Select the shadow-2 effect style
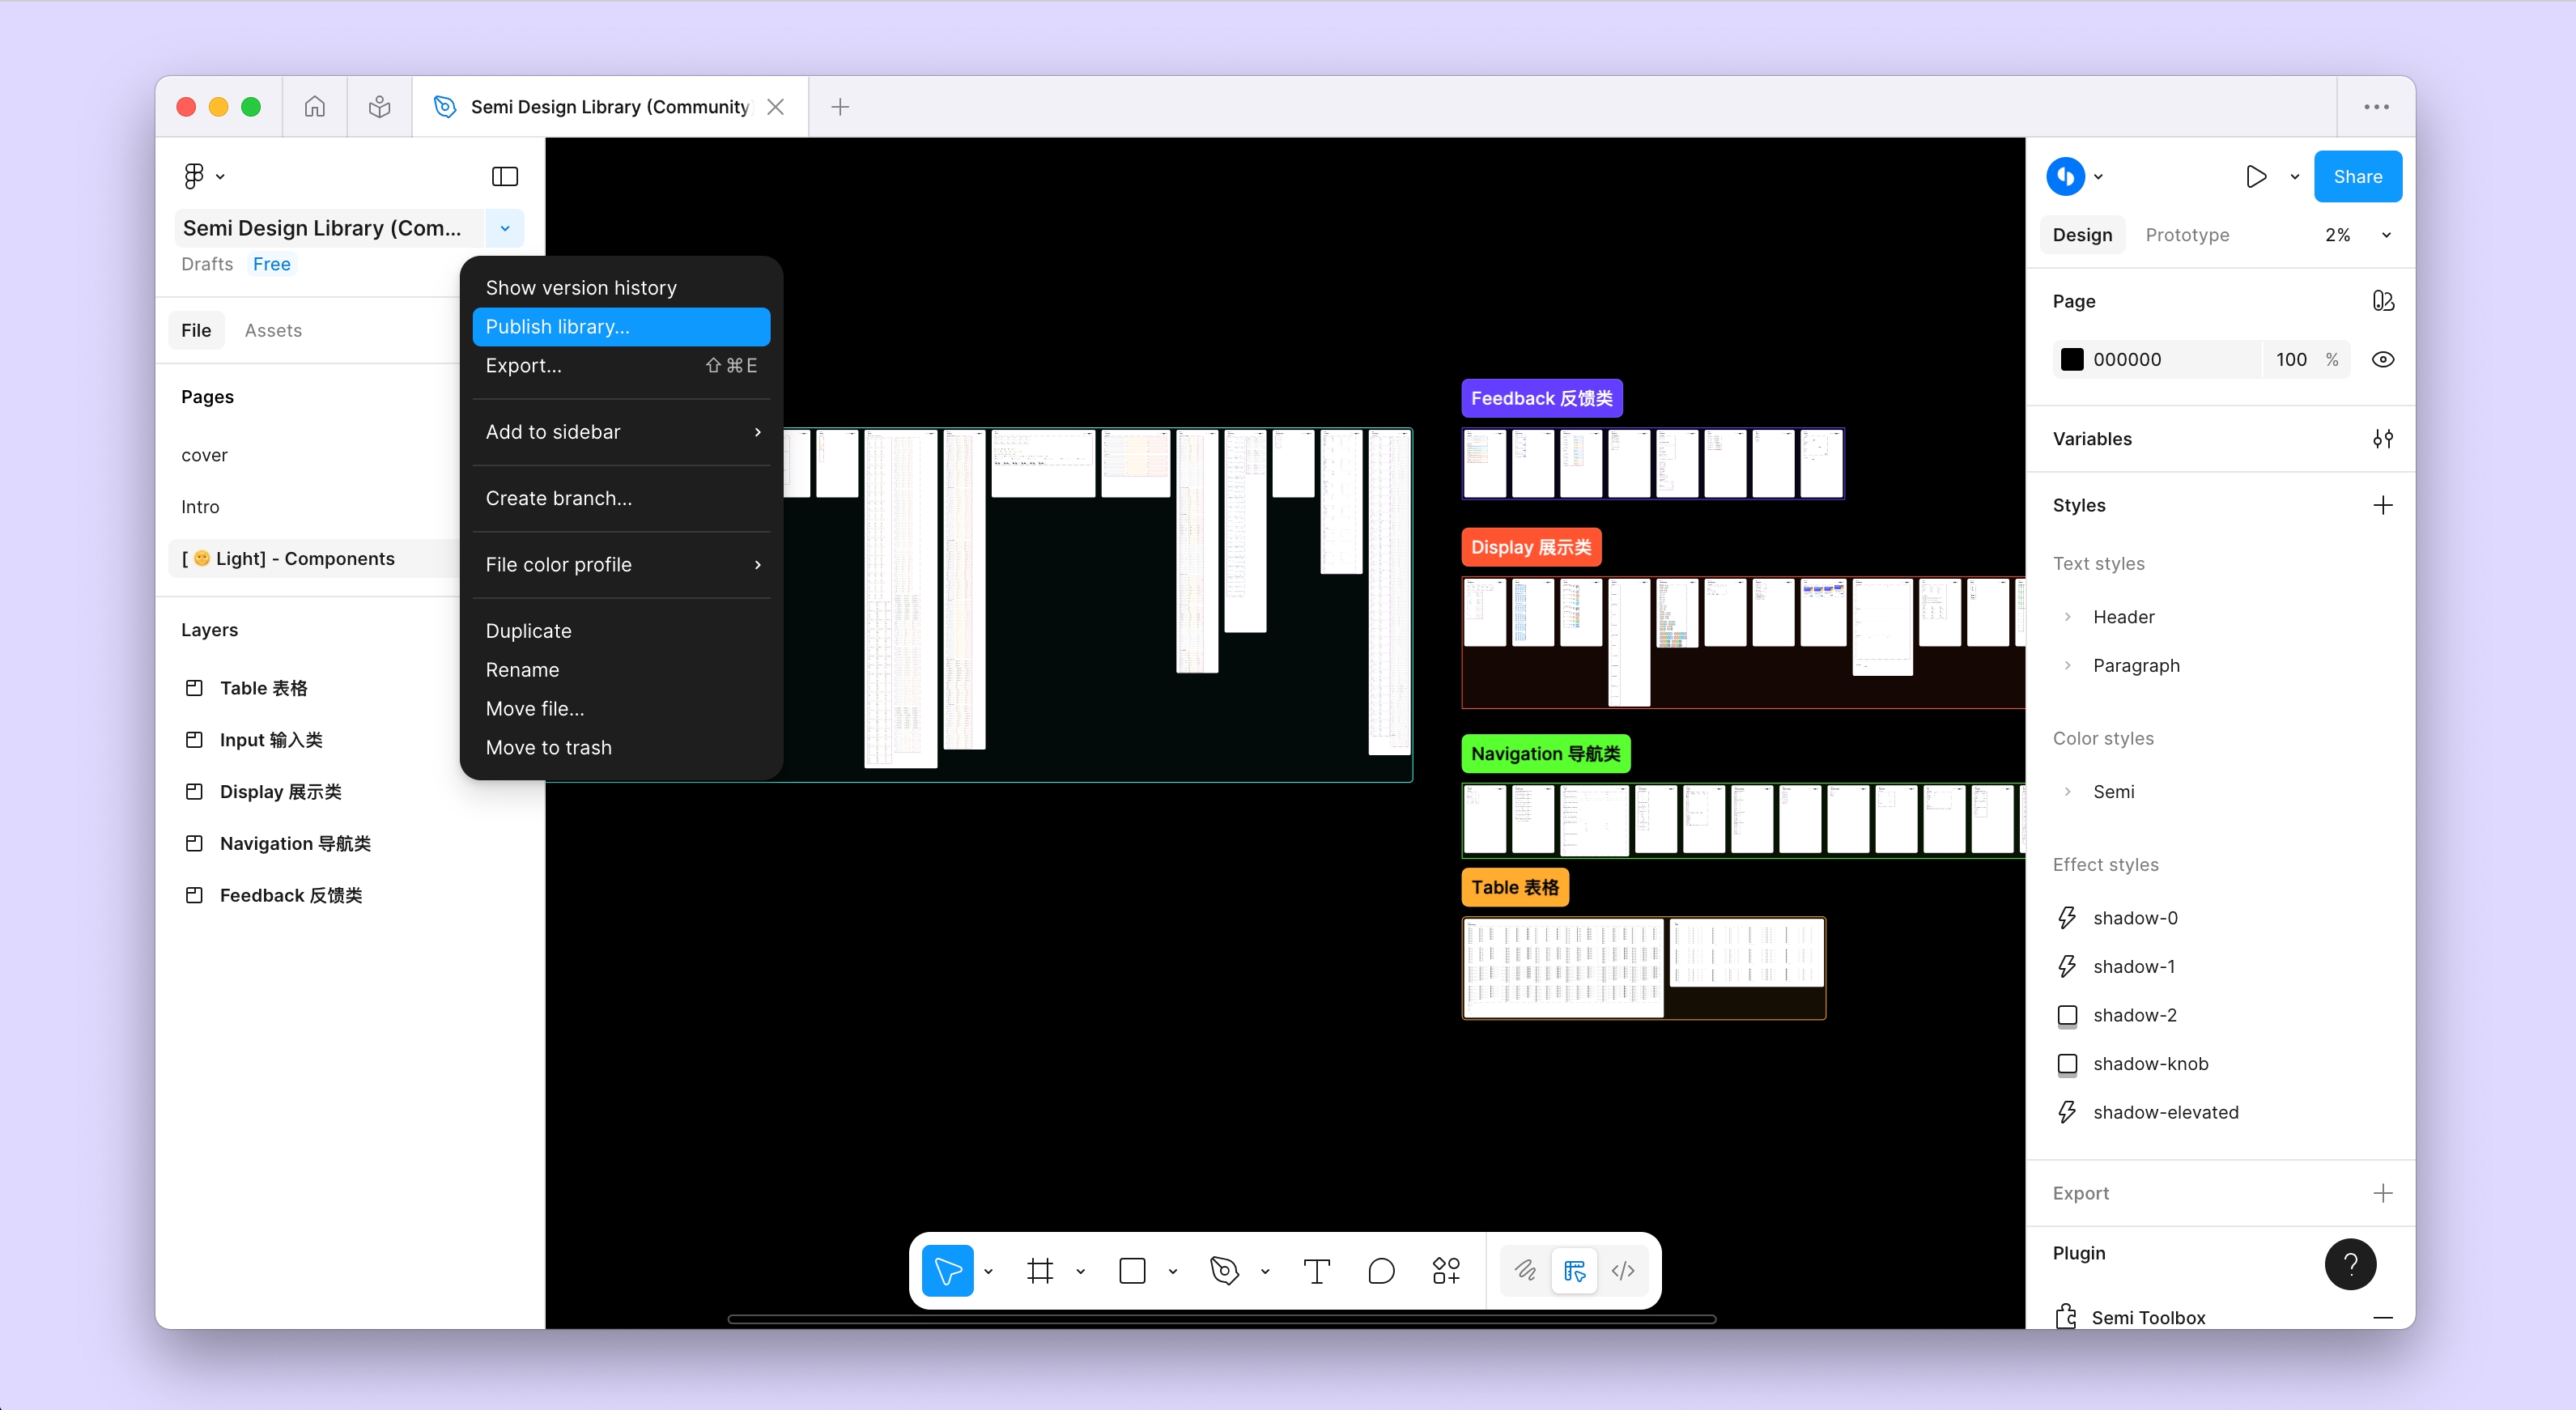 [x=2134, y=1014]
